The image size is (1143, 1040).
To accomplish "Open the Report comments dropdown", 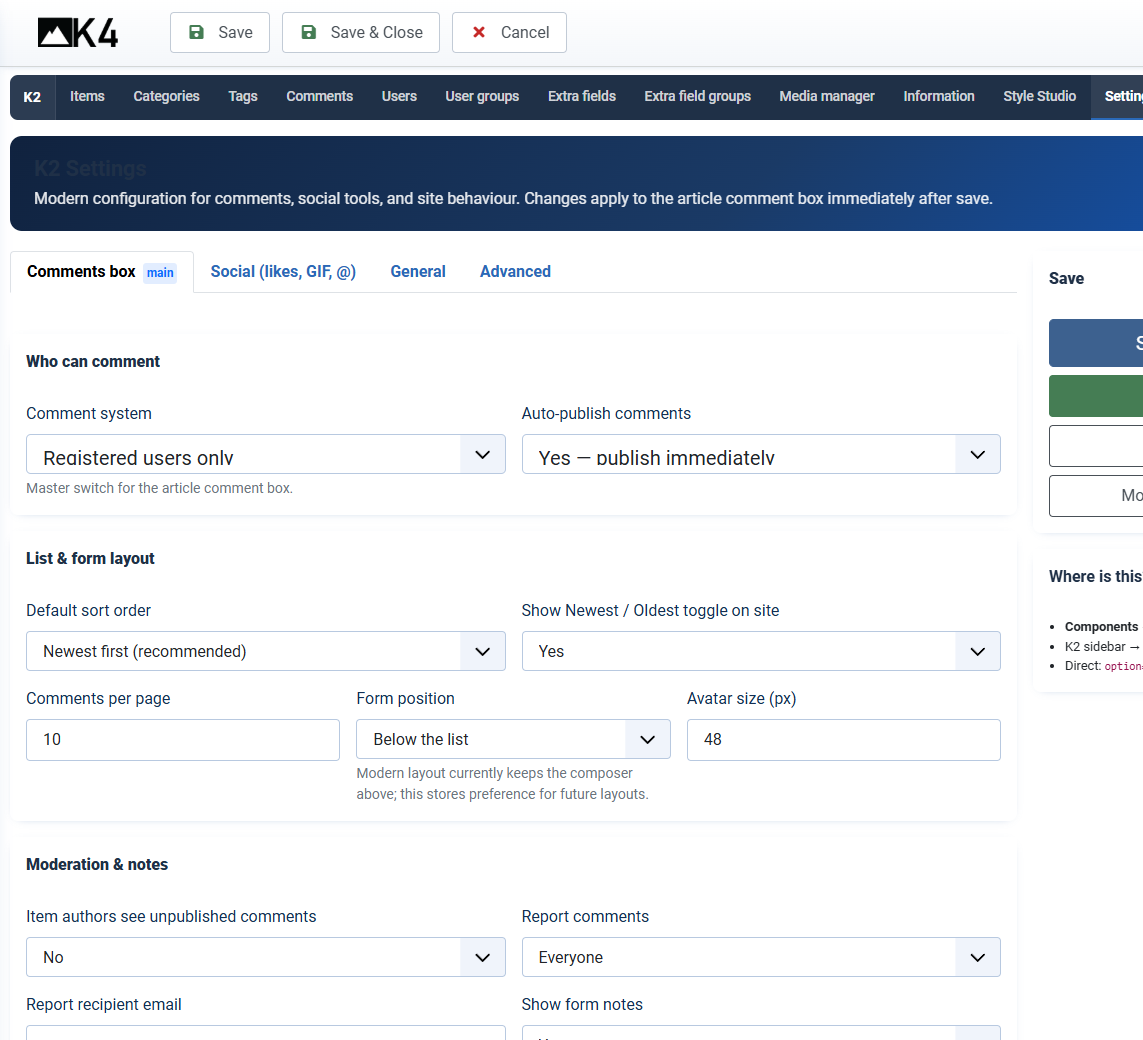I will tap(761, 957).
